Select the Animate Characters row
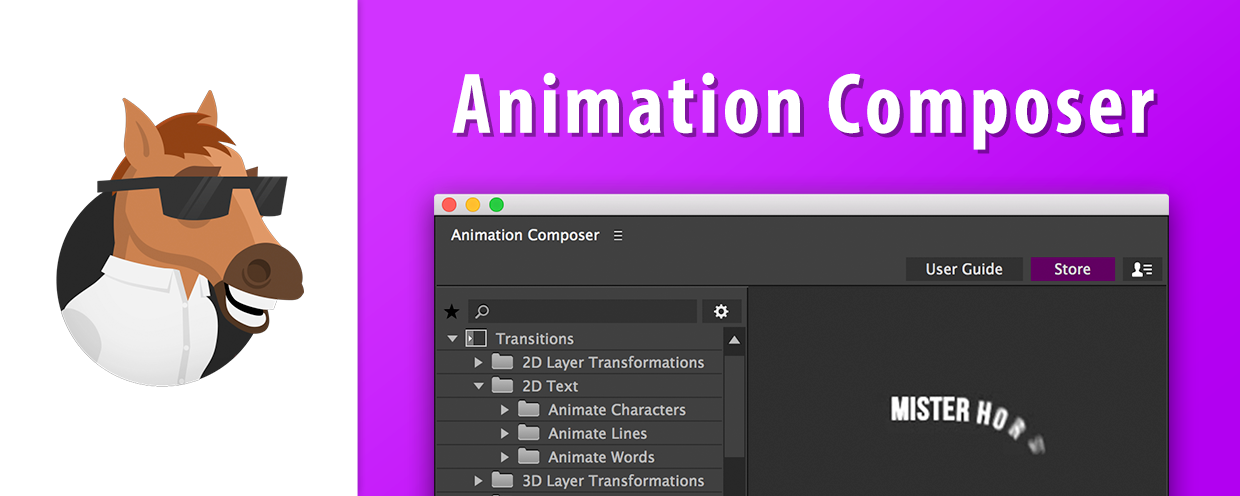This screenshot has height=496, width=1240. point(580,410)
